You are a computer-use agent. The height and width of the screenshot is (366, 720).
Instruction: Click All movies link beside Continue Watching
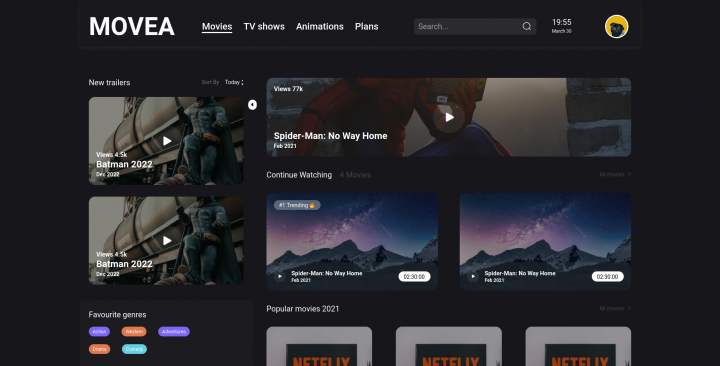pos(615,175)
